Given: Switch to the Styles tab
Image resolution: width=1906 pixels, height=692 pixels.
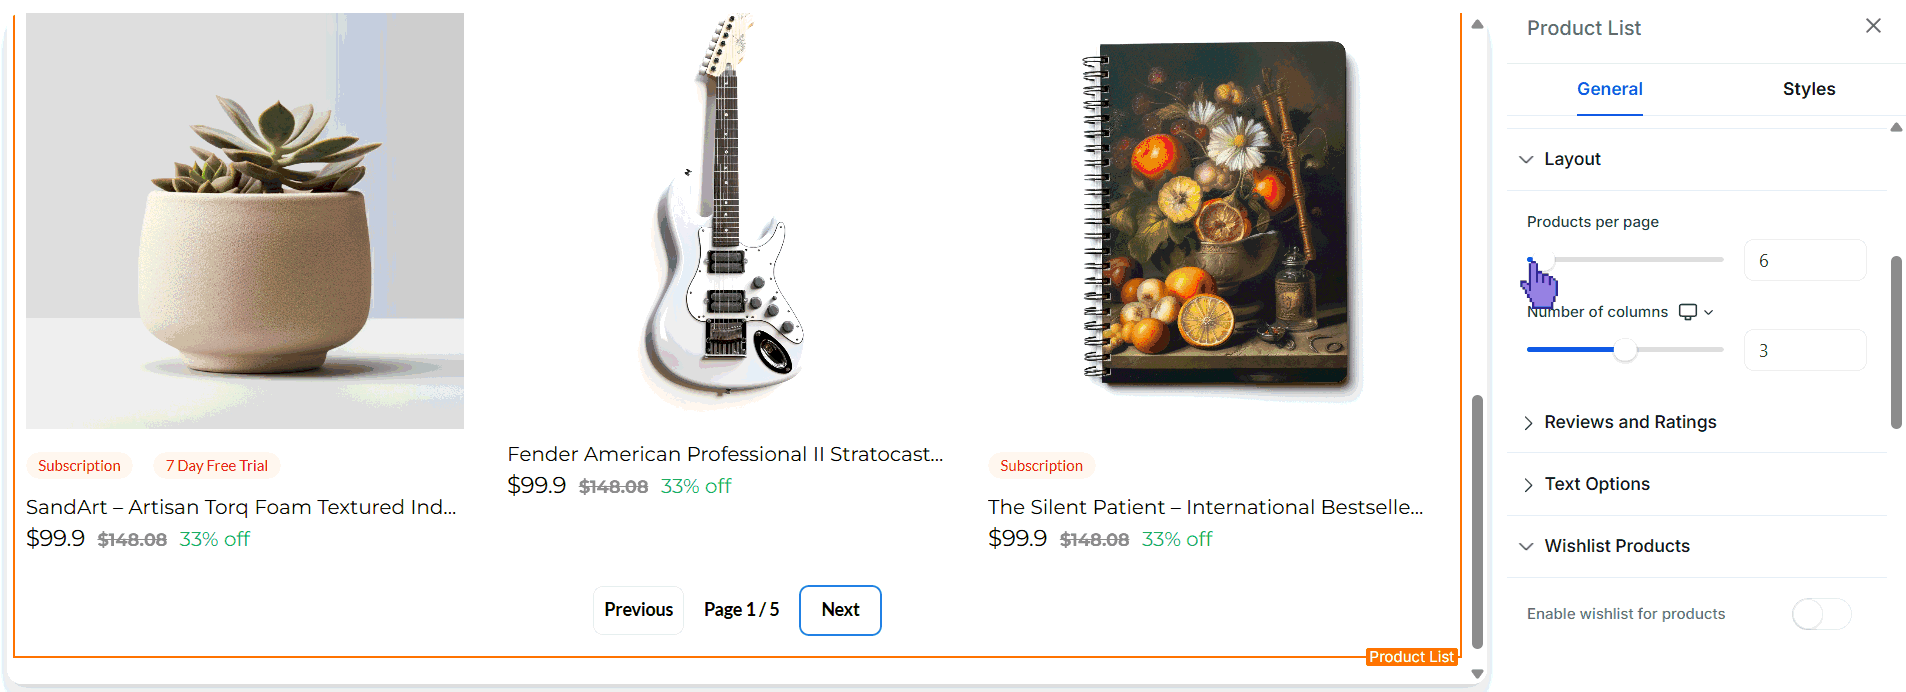Looking at the screenshot, I should tap(1808, 89).
